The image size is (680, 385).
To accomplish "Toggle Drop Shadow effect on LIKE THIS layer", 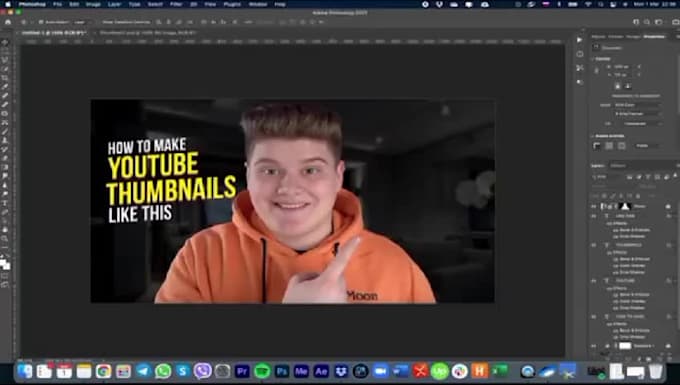I will pyautogui.click(x=615, y=236).
